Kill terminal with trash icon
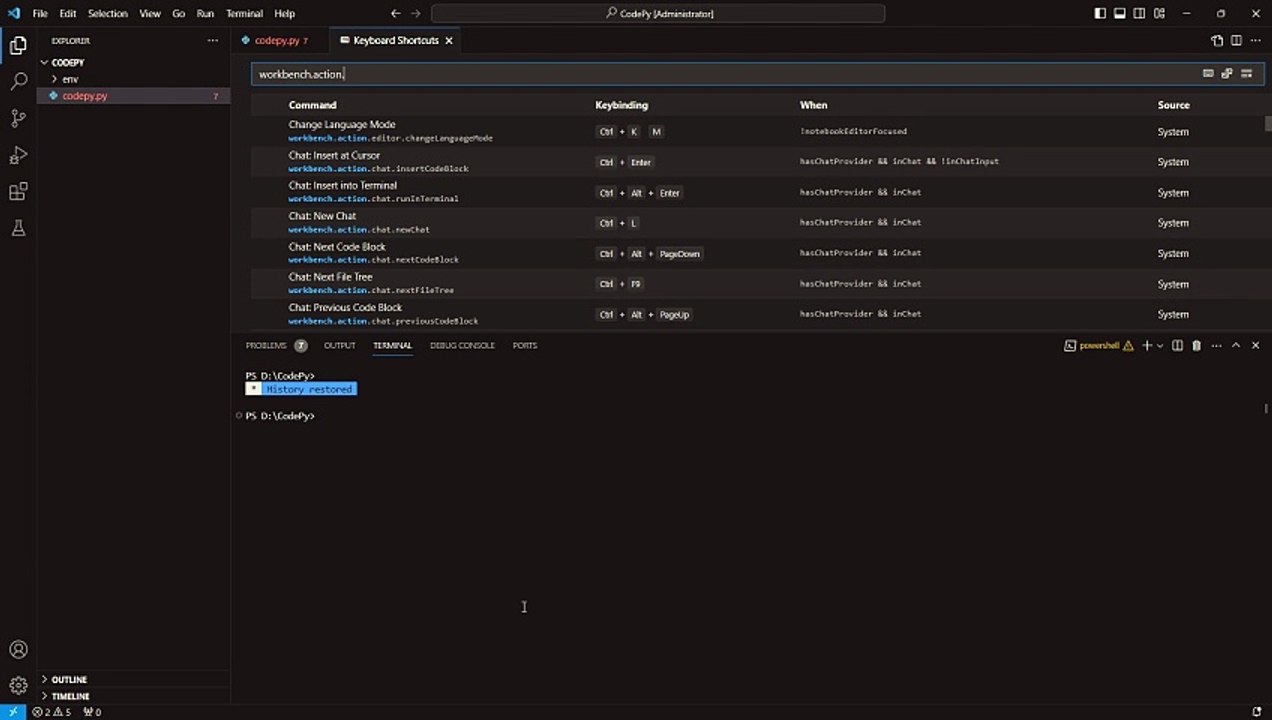 click(x=1196, y=345)
